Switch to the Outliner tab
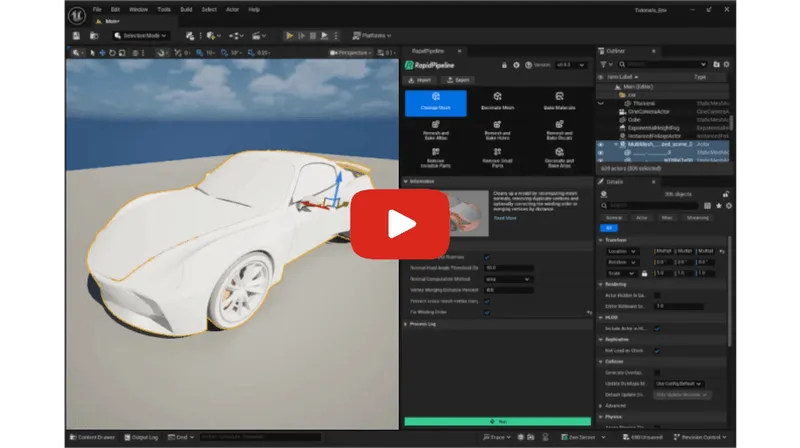800x448 pixels. 616,51
